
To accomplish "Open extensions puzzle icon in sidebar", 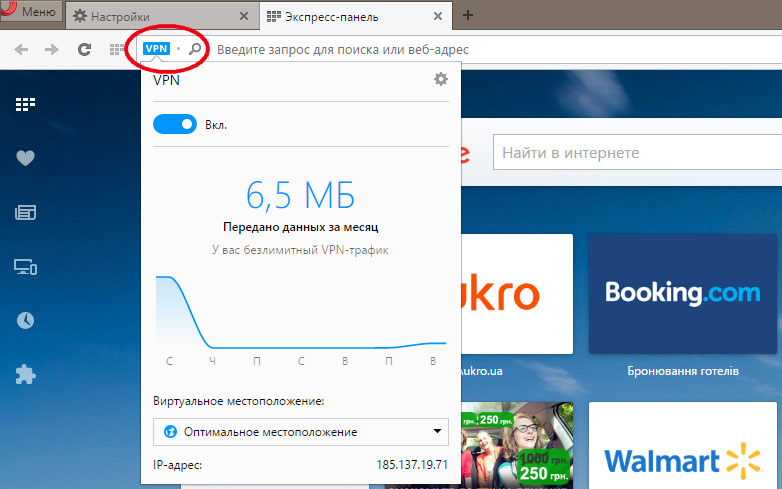I will [25, 374].
